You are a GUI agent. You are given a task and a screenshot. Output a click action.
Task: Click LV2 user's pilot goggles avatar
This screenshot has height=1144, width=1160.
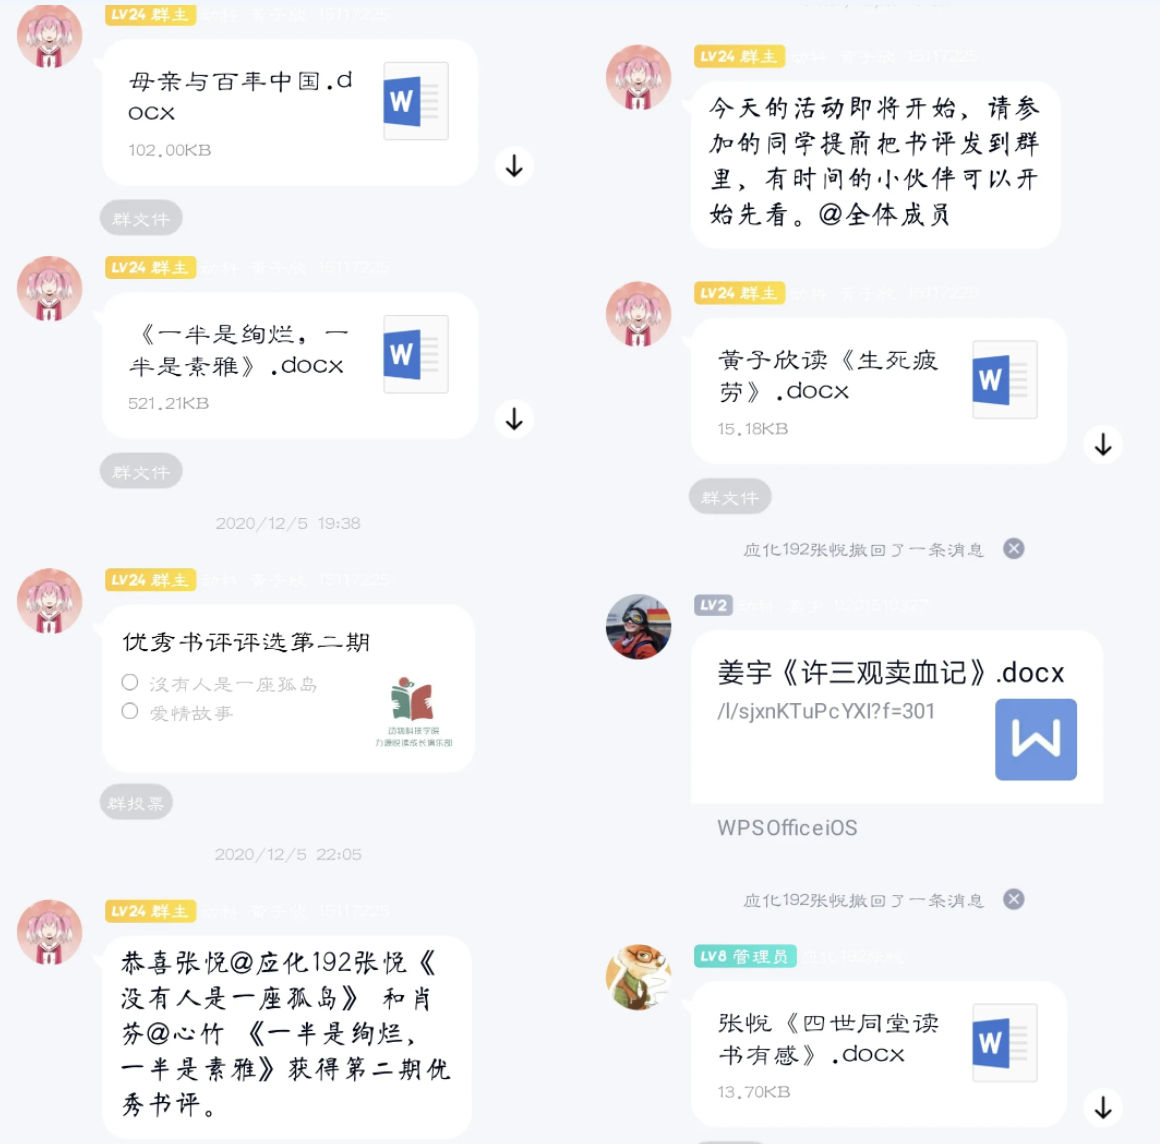coord(638,626)
